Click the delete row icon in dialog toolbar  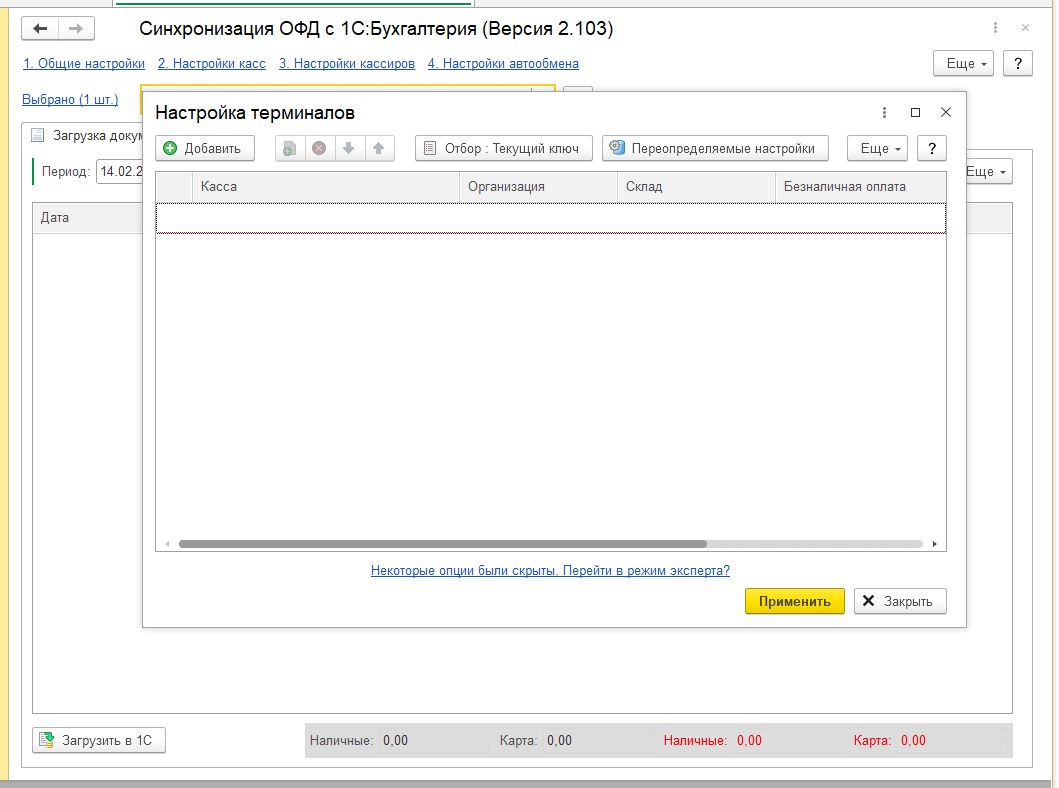click(319, 149)
